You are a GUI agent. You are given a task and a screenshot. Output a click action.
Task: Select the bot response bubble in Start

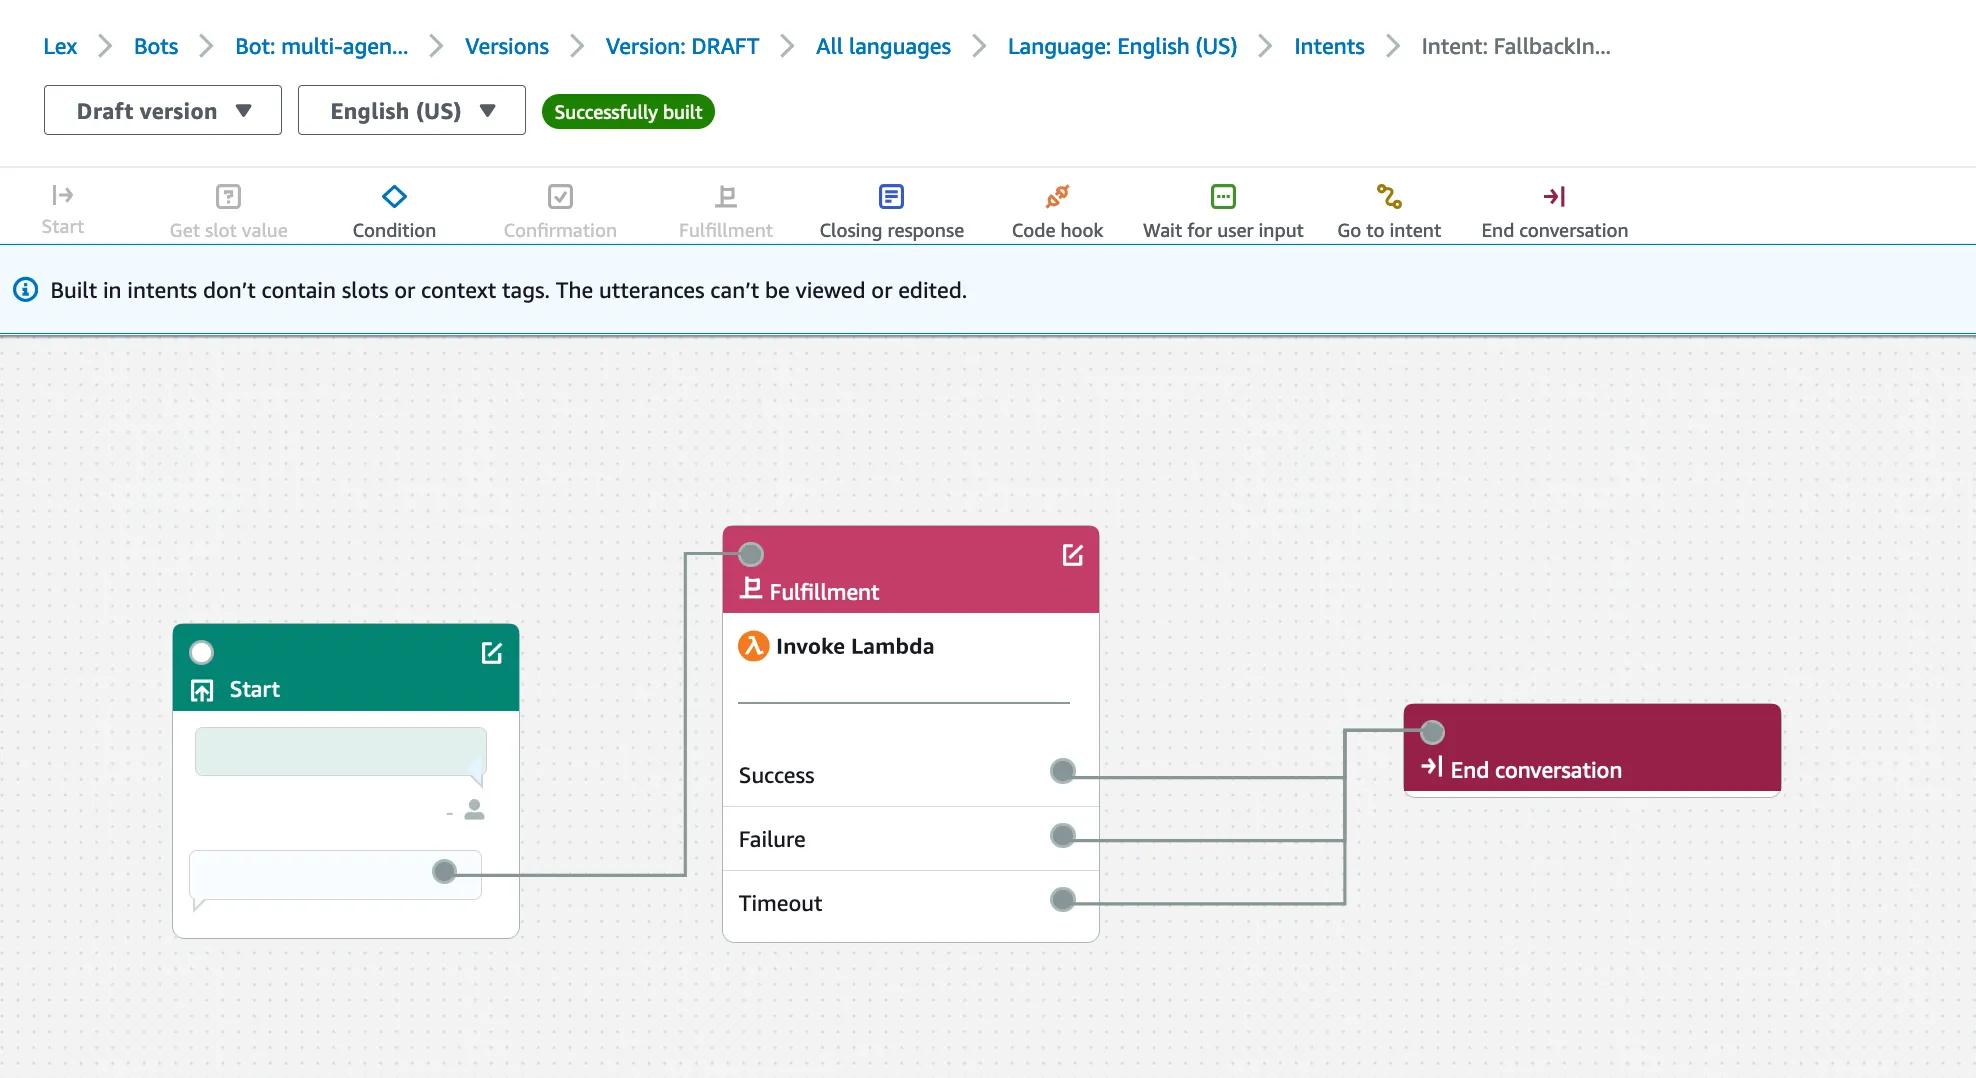coord(335,875)
